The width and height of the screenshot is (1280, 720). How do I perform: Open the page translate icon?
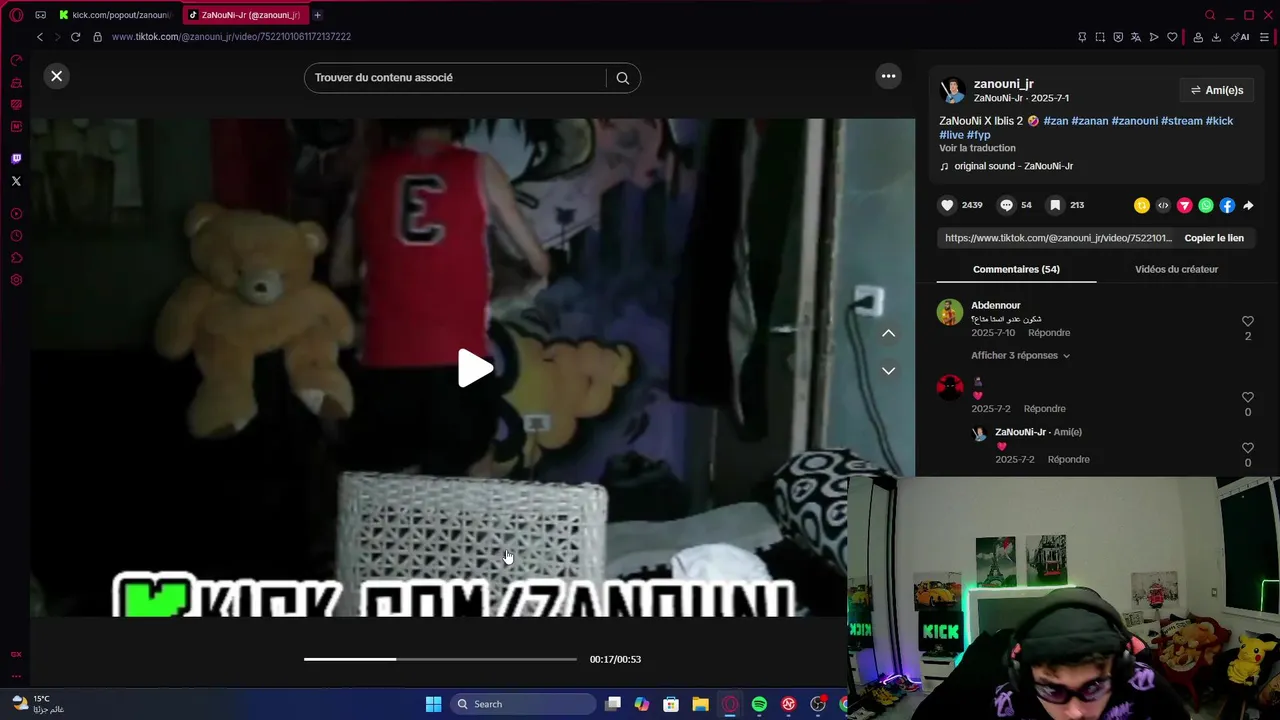(x=1136, y=37)
